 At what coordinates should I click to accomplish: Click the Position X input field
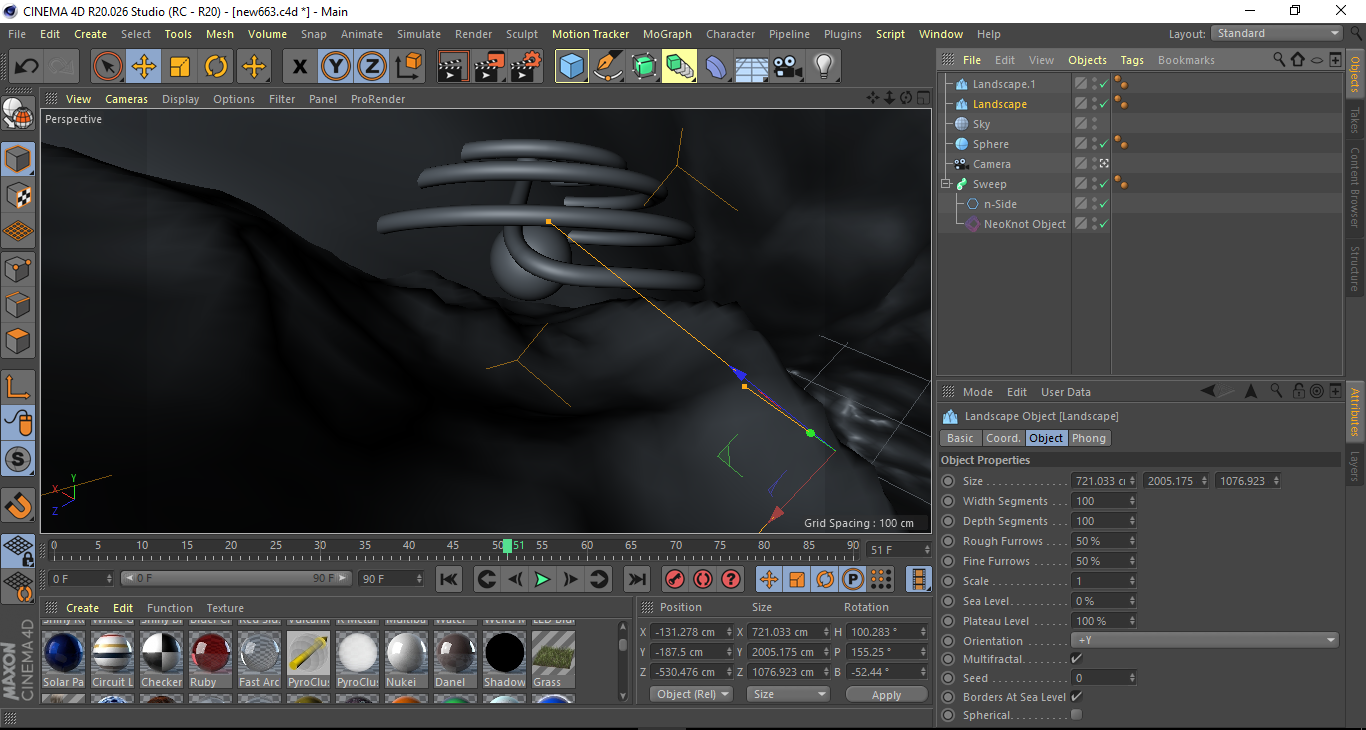693,632
